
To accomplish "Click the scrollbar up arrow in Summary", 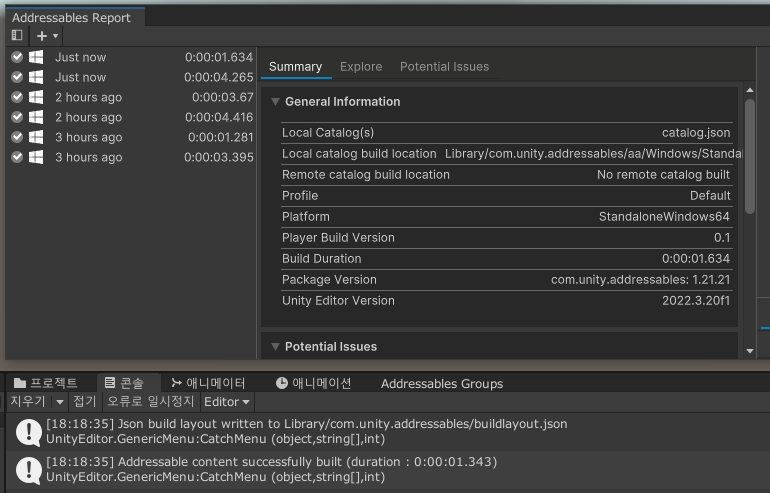I will (750, 90).
